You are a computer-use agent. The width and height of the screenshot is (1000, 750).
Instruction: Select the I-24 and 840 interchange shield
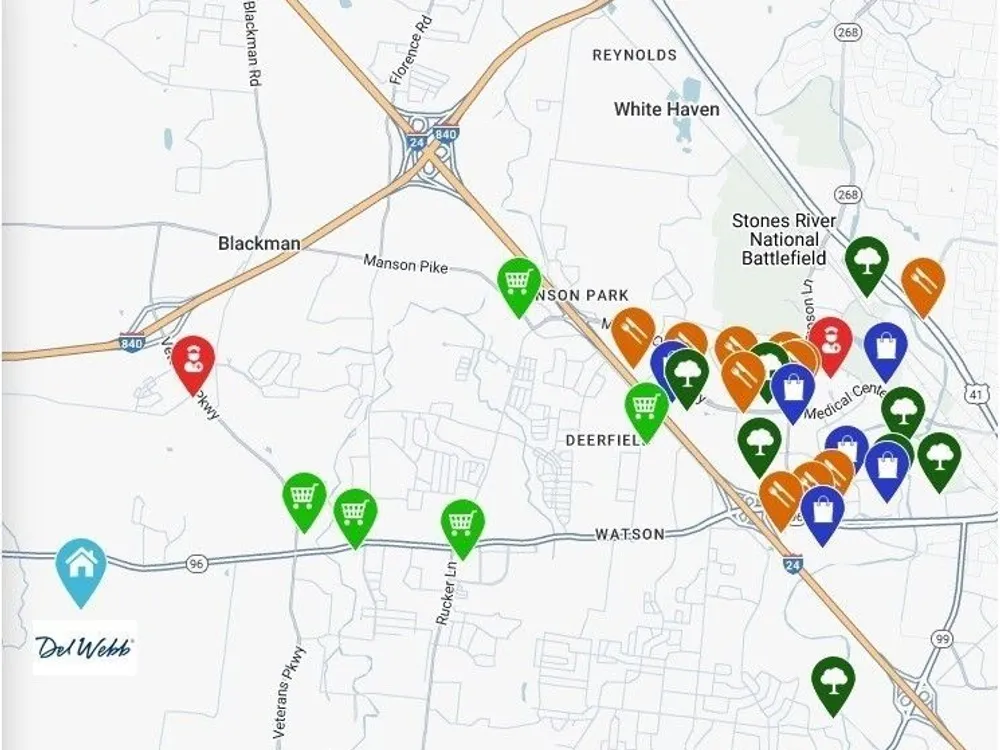coord(432,137)
